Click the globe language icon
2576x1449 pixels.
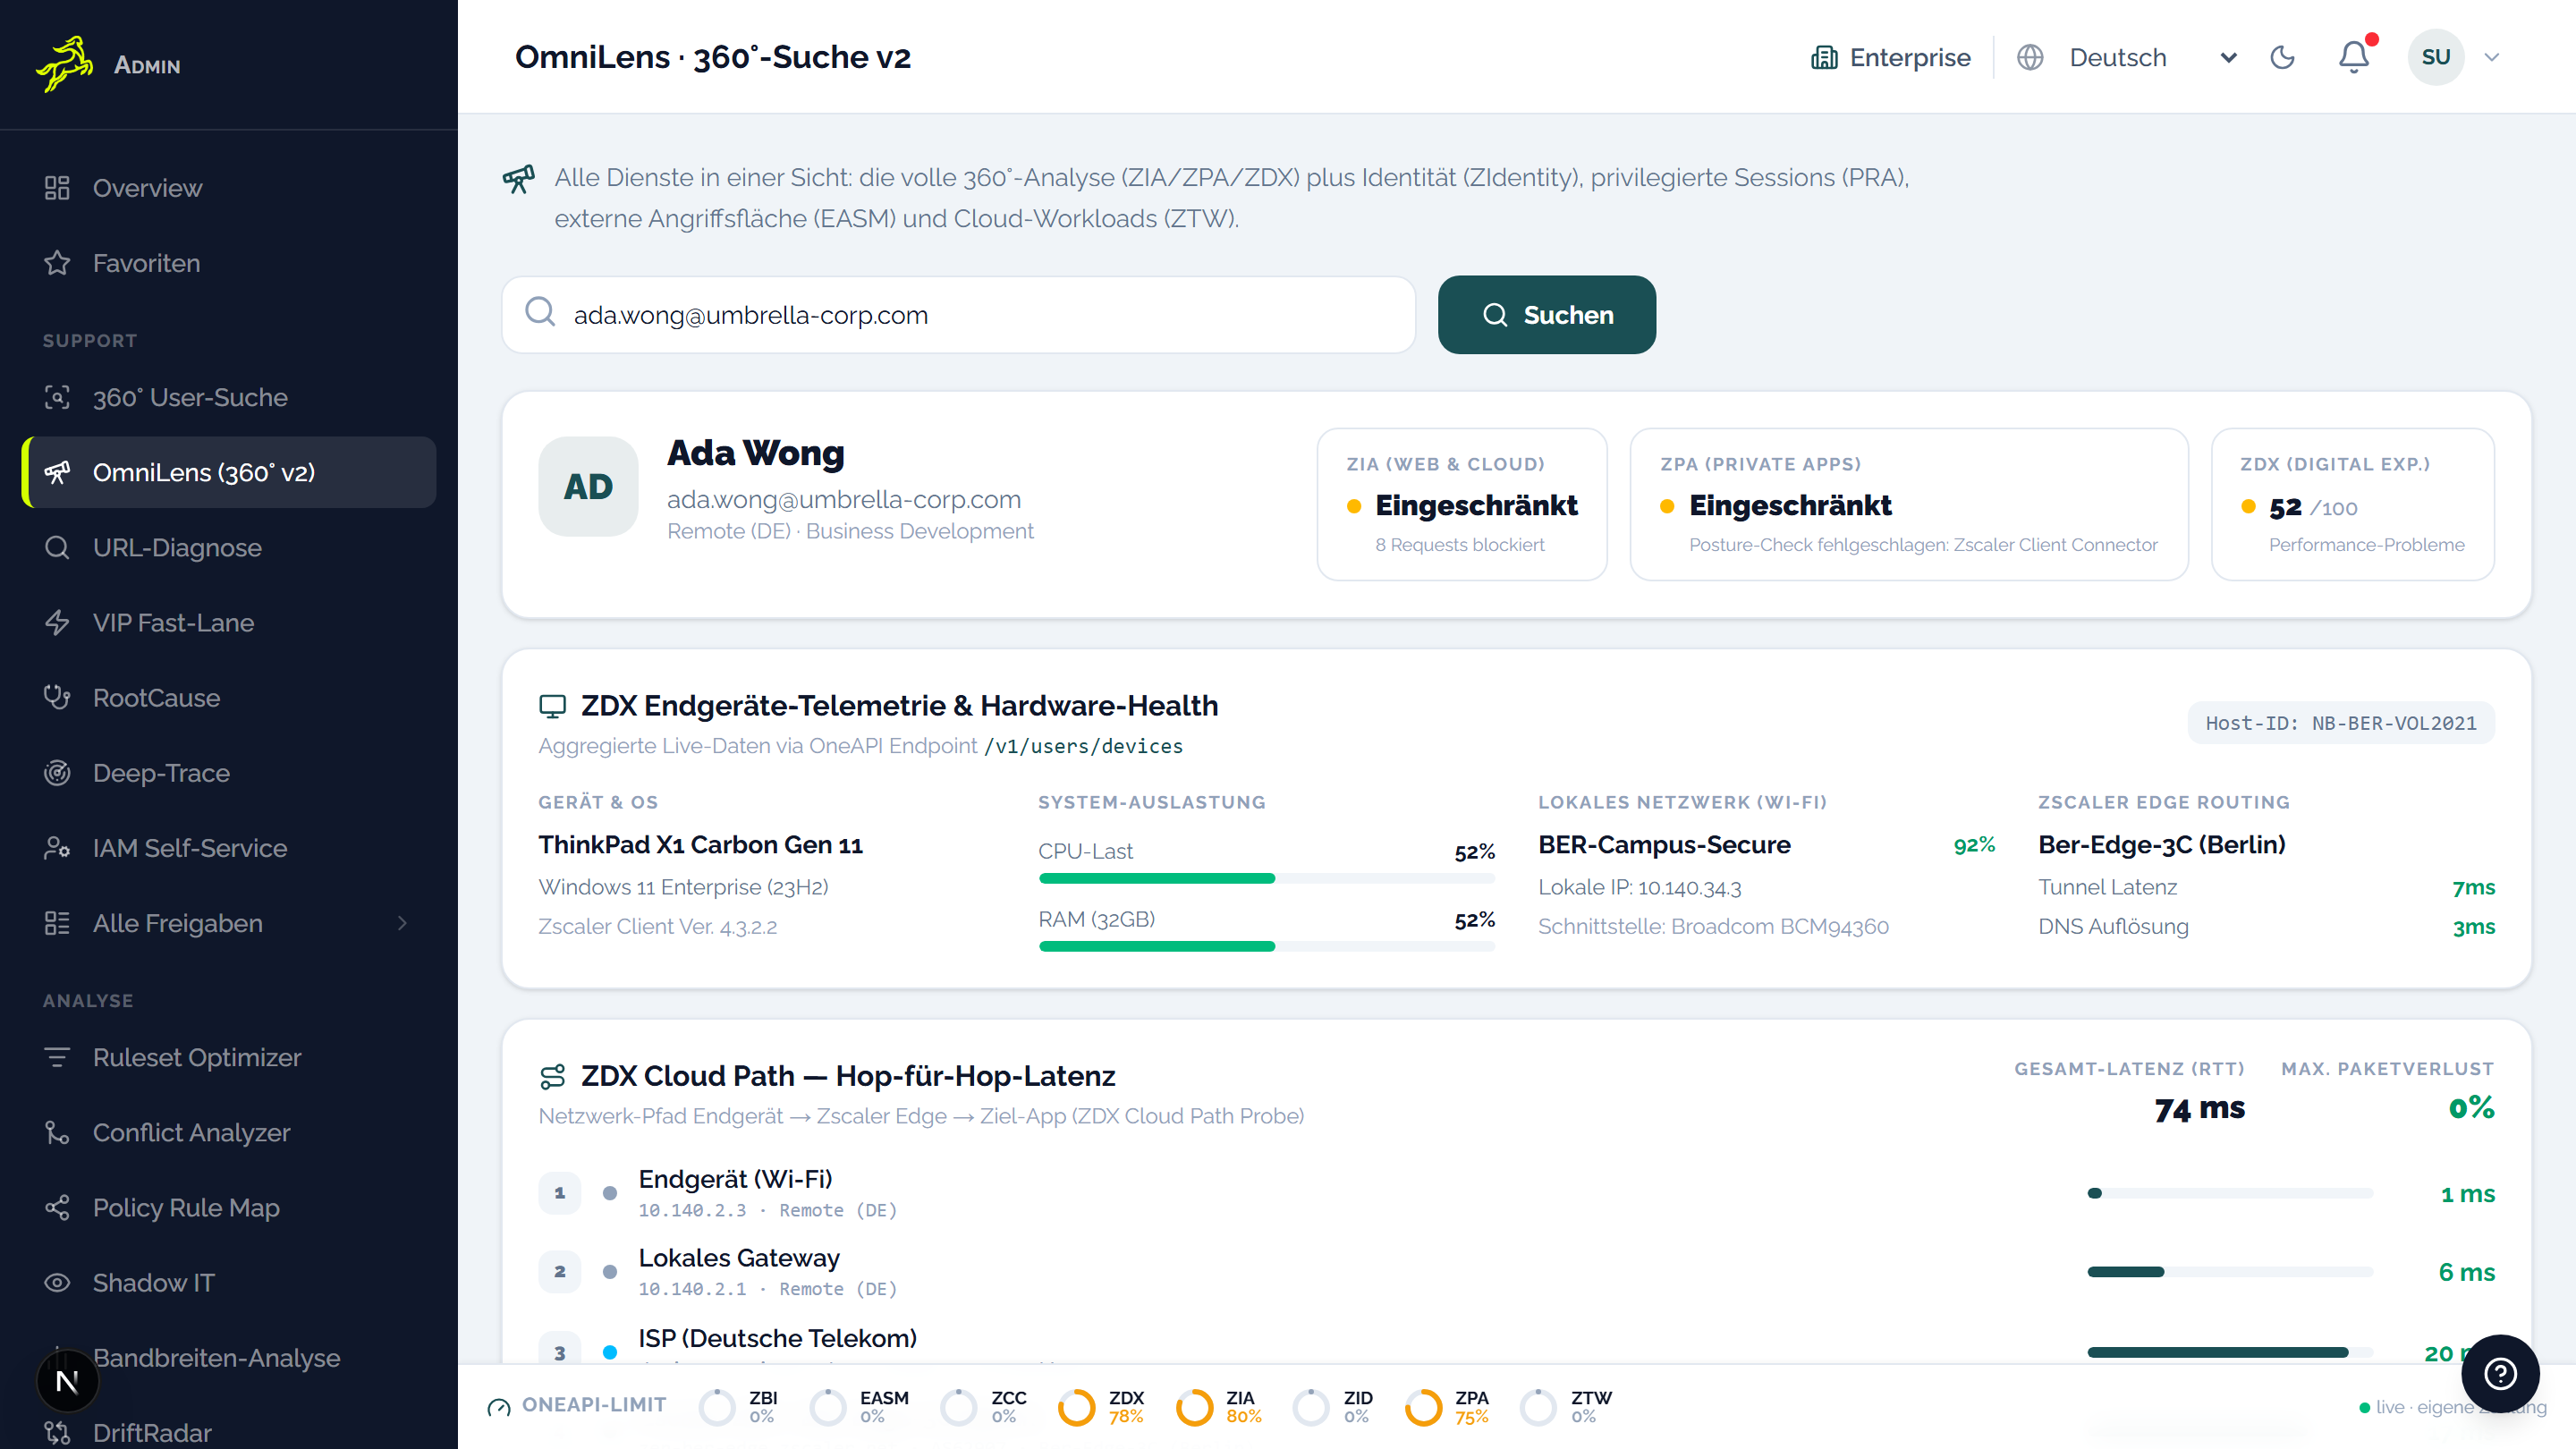[2030, 57]
